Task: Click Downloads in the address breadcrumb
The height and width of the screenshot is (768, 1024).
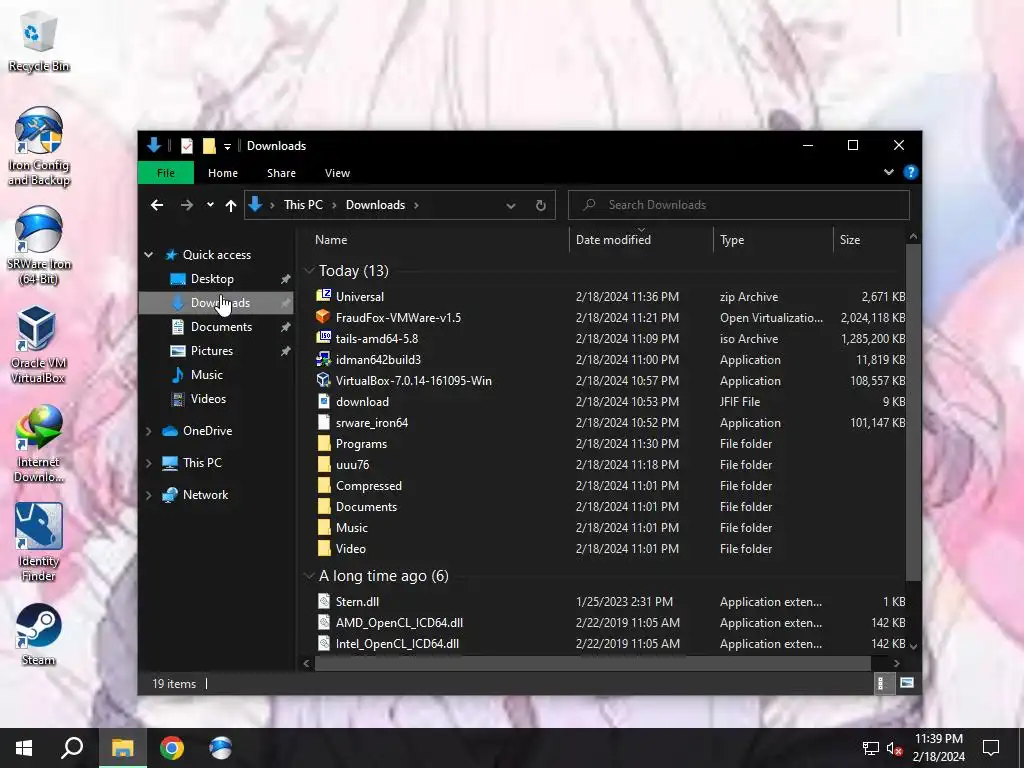Action: click(x=376, y=205)
